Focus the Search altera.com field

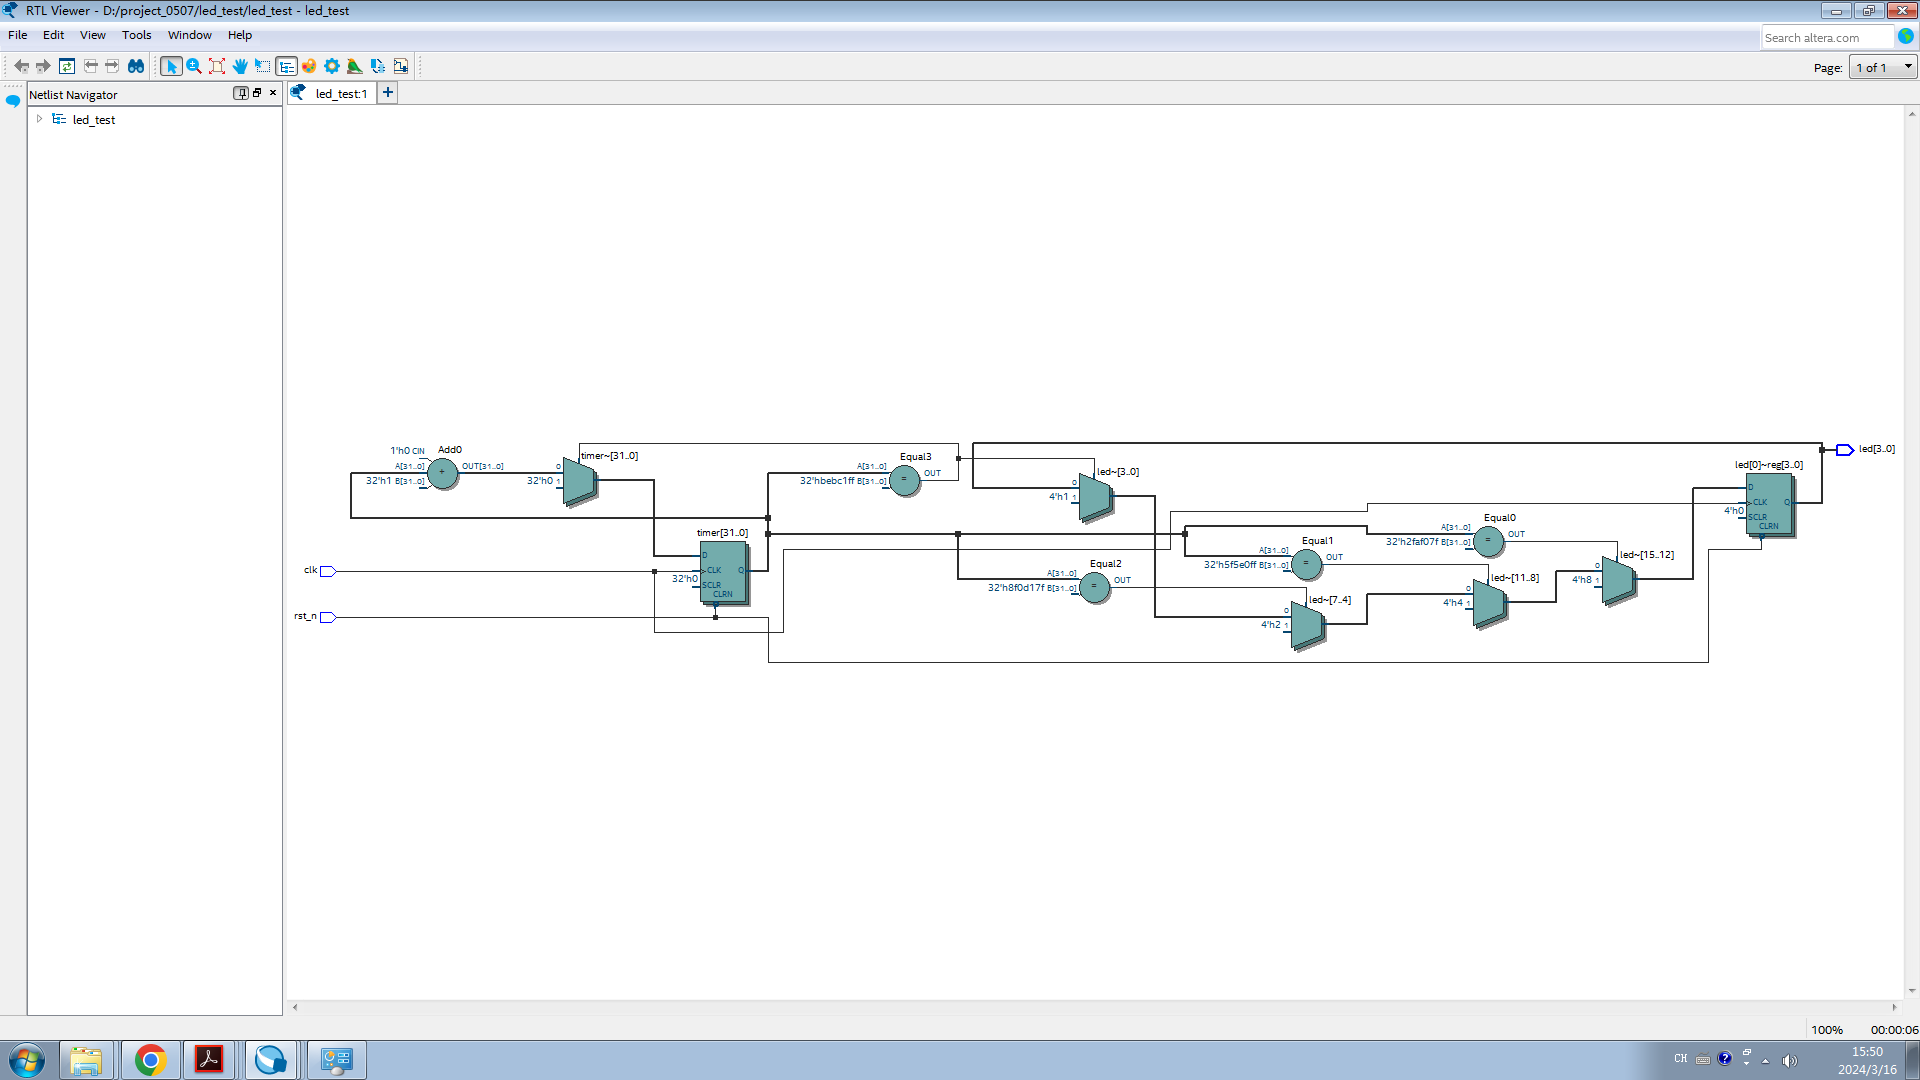coord(1828,38)
